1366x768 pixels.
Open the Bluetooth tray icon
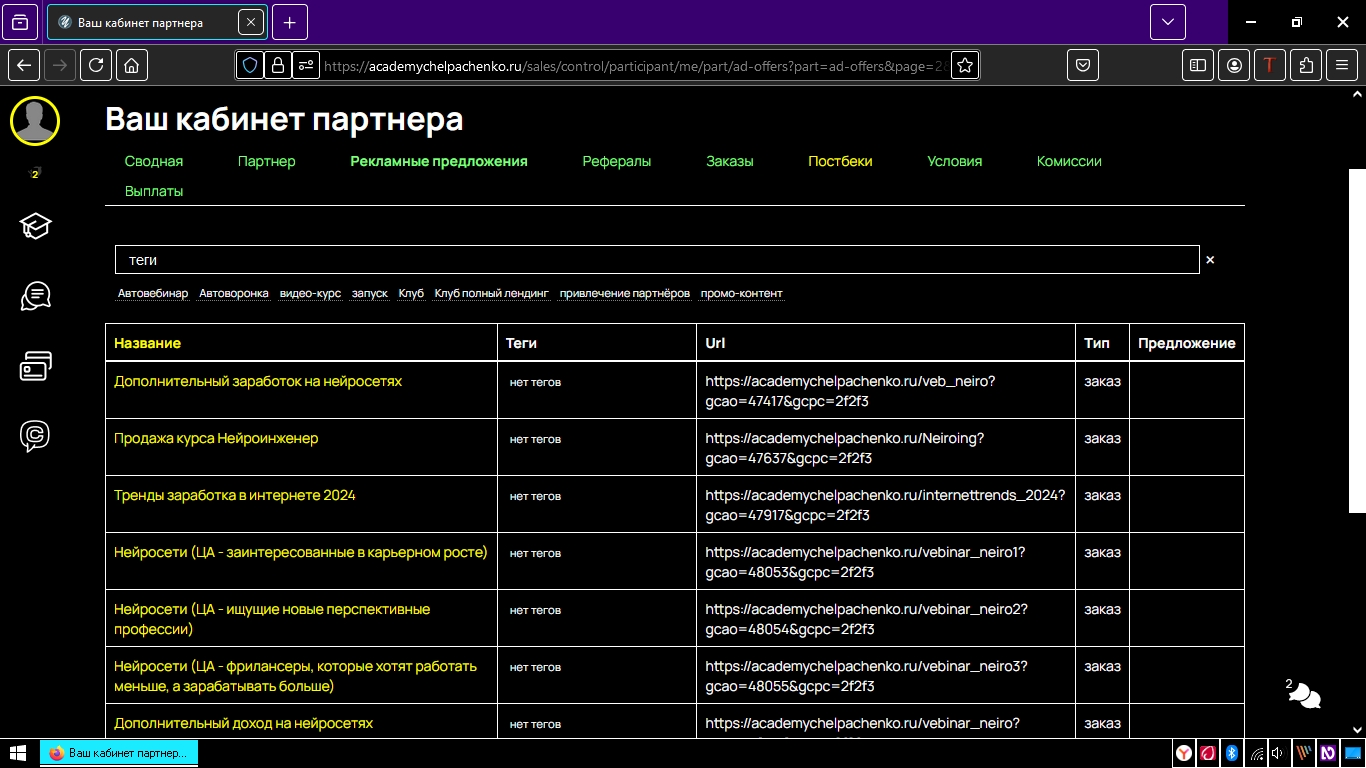click(1233, 753)
